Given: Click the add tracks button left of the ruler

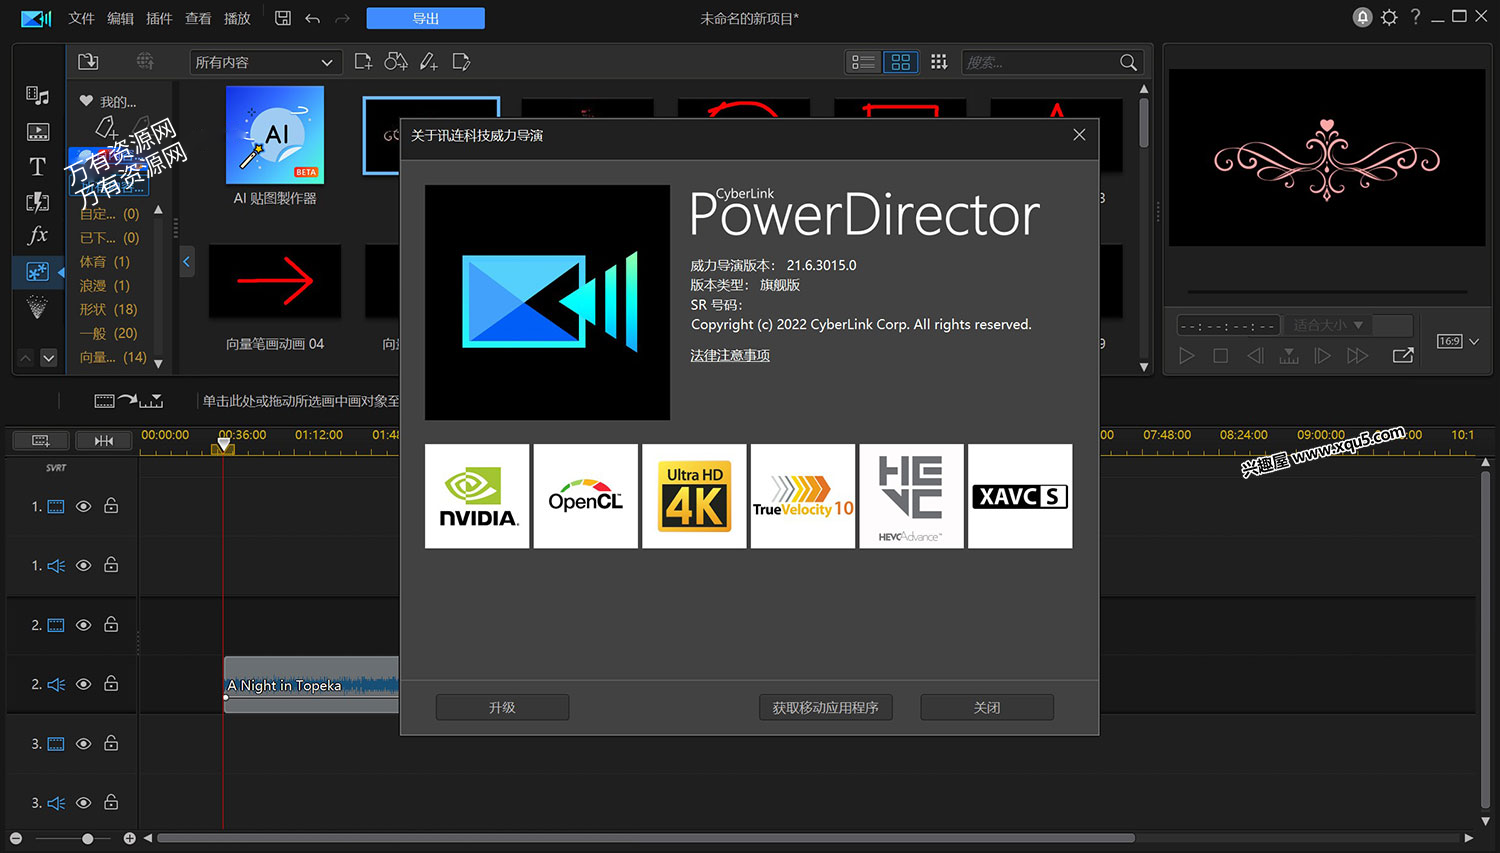Looking at the screenshot, I should pyautogui.click(x=40, y=440).
